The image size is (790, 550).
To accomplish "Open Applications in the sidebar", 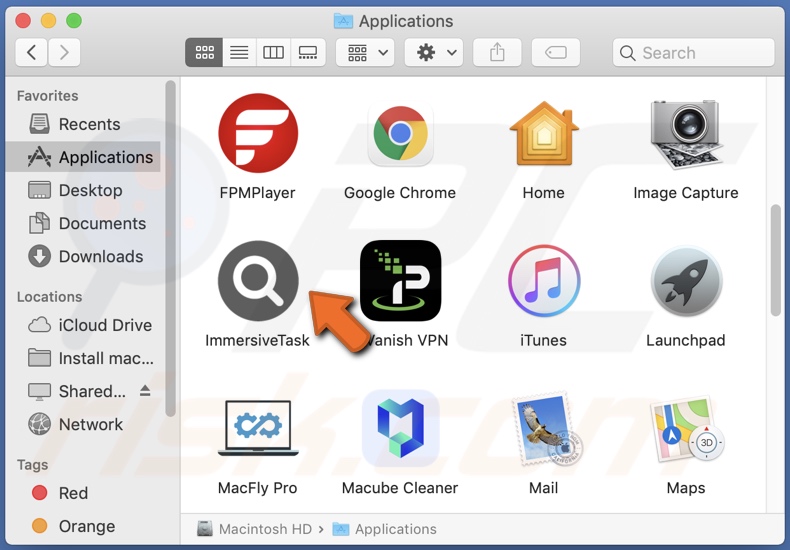I will coord(83,157).
